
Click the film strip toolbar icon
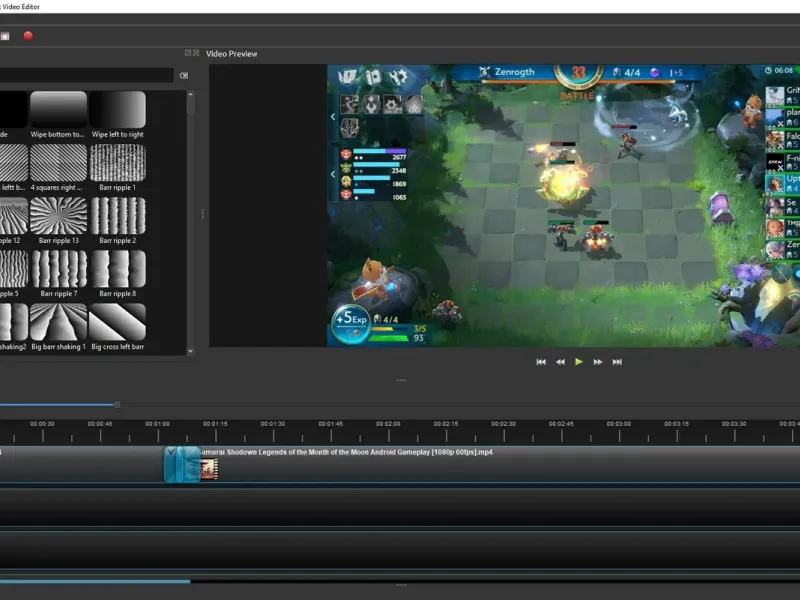click(x=5, y=36)
